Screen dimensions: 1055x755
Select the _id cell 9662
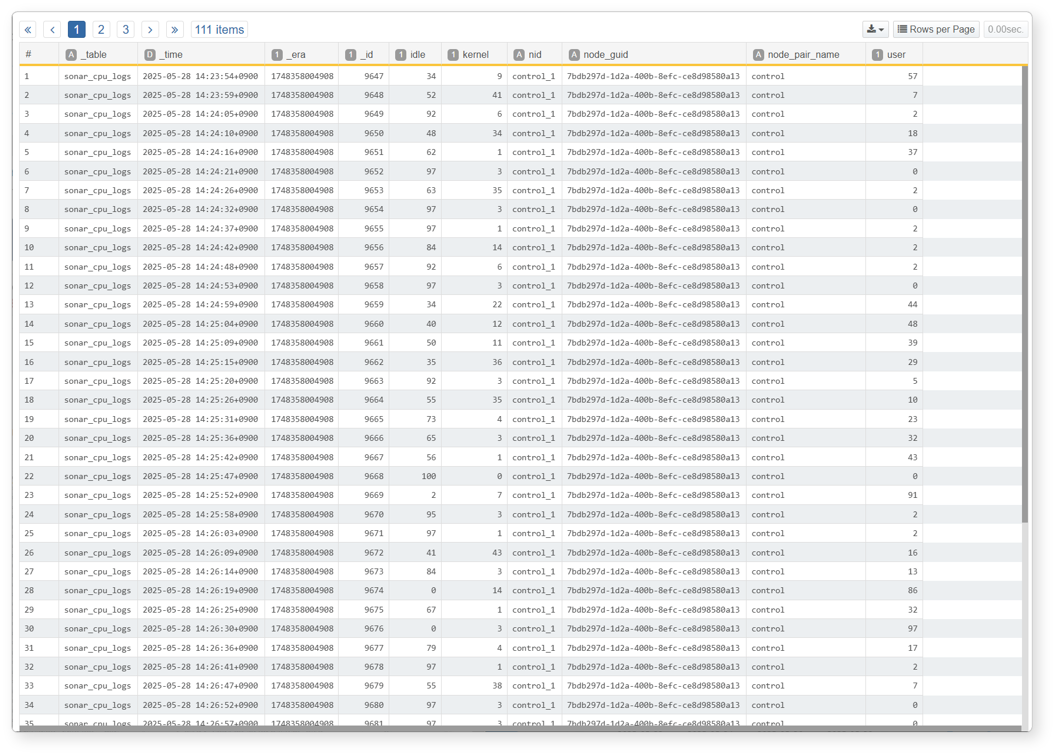[x=364, y=362]
